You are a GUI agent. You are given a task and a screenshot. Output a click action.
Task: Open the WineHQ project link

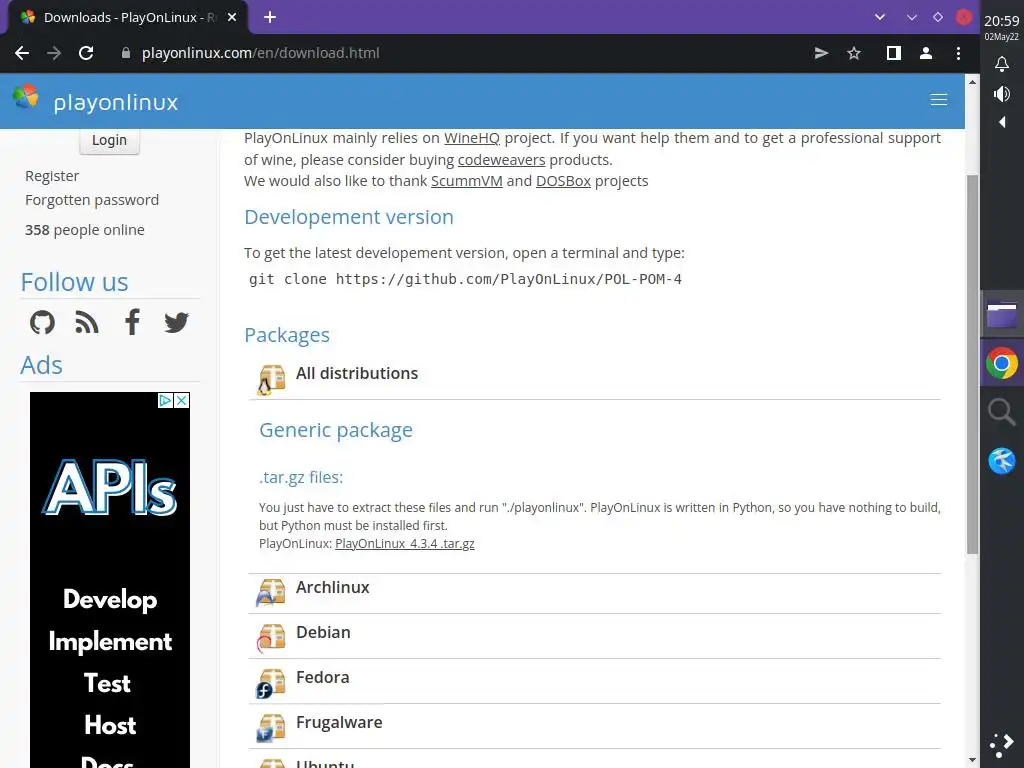472,138
